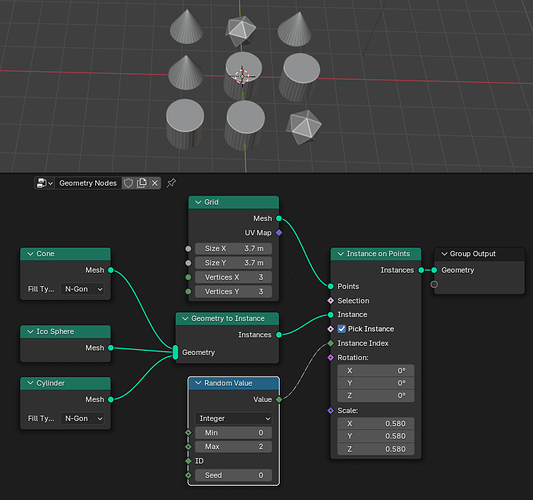Collapse the Cone node

pos(30,254)
